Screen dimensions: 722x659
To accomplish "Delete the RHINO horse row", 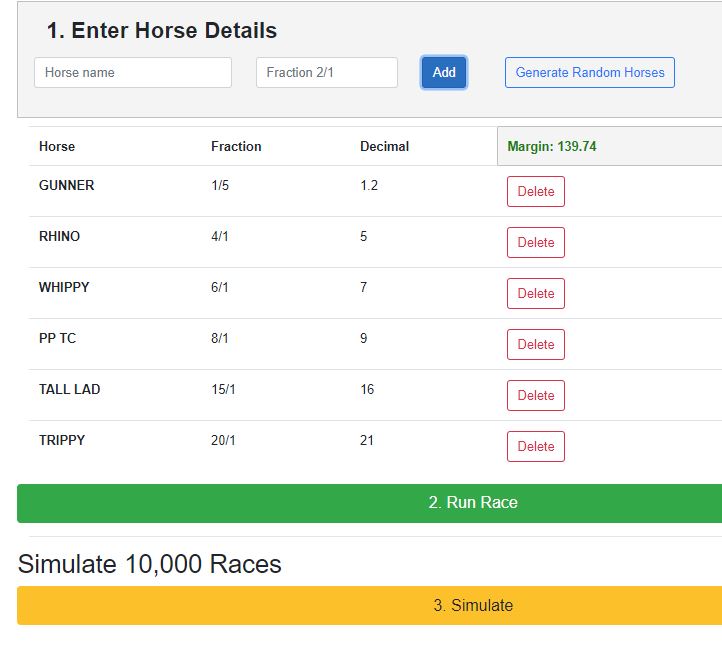I will [536, 242].
